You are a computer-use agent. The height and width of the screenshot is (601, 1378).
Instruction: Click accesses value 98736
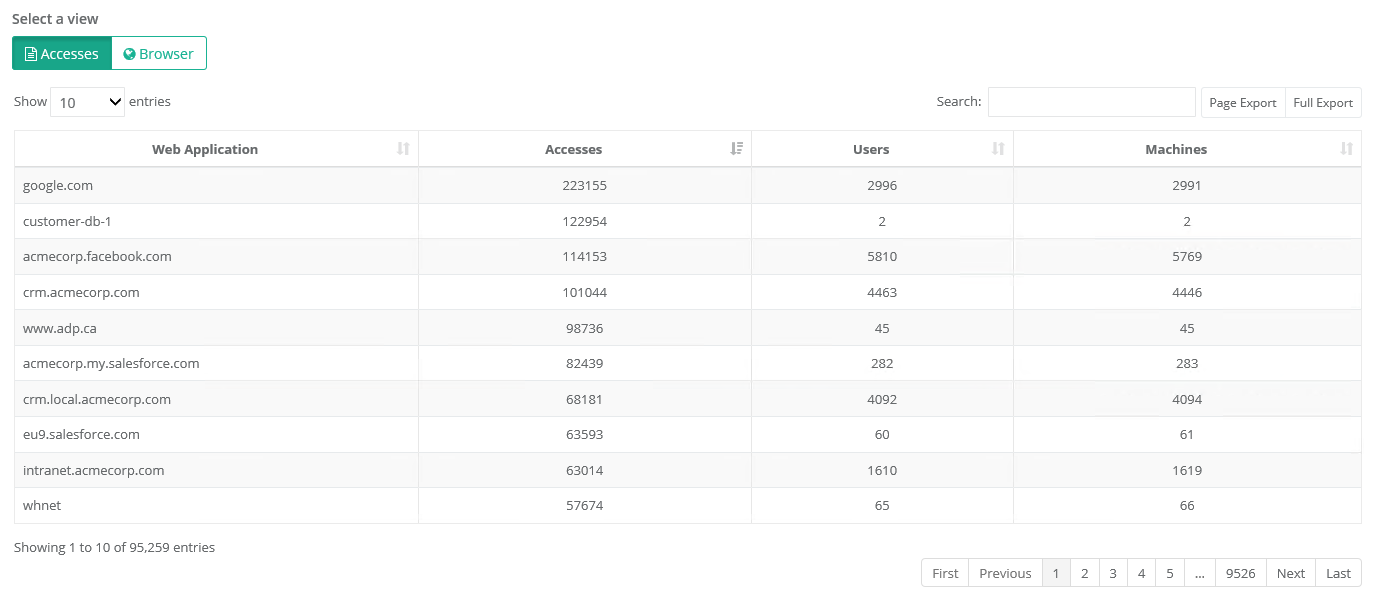[585, 328]
